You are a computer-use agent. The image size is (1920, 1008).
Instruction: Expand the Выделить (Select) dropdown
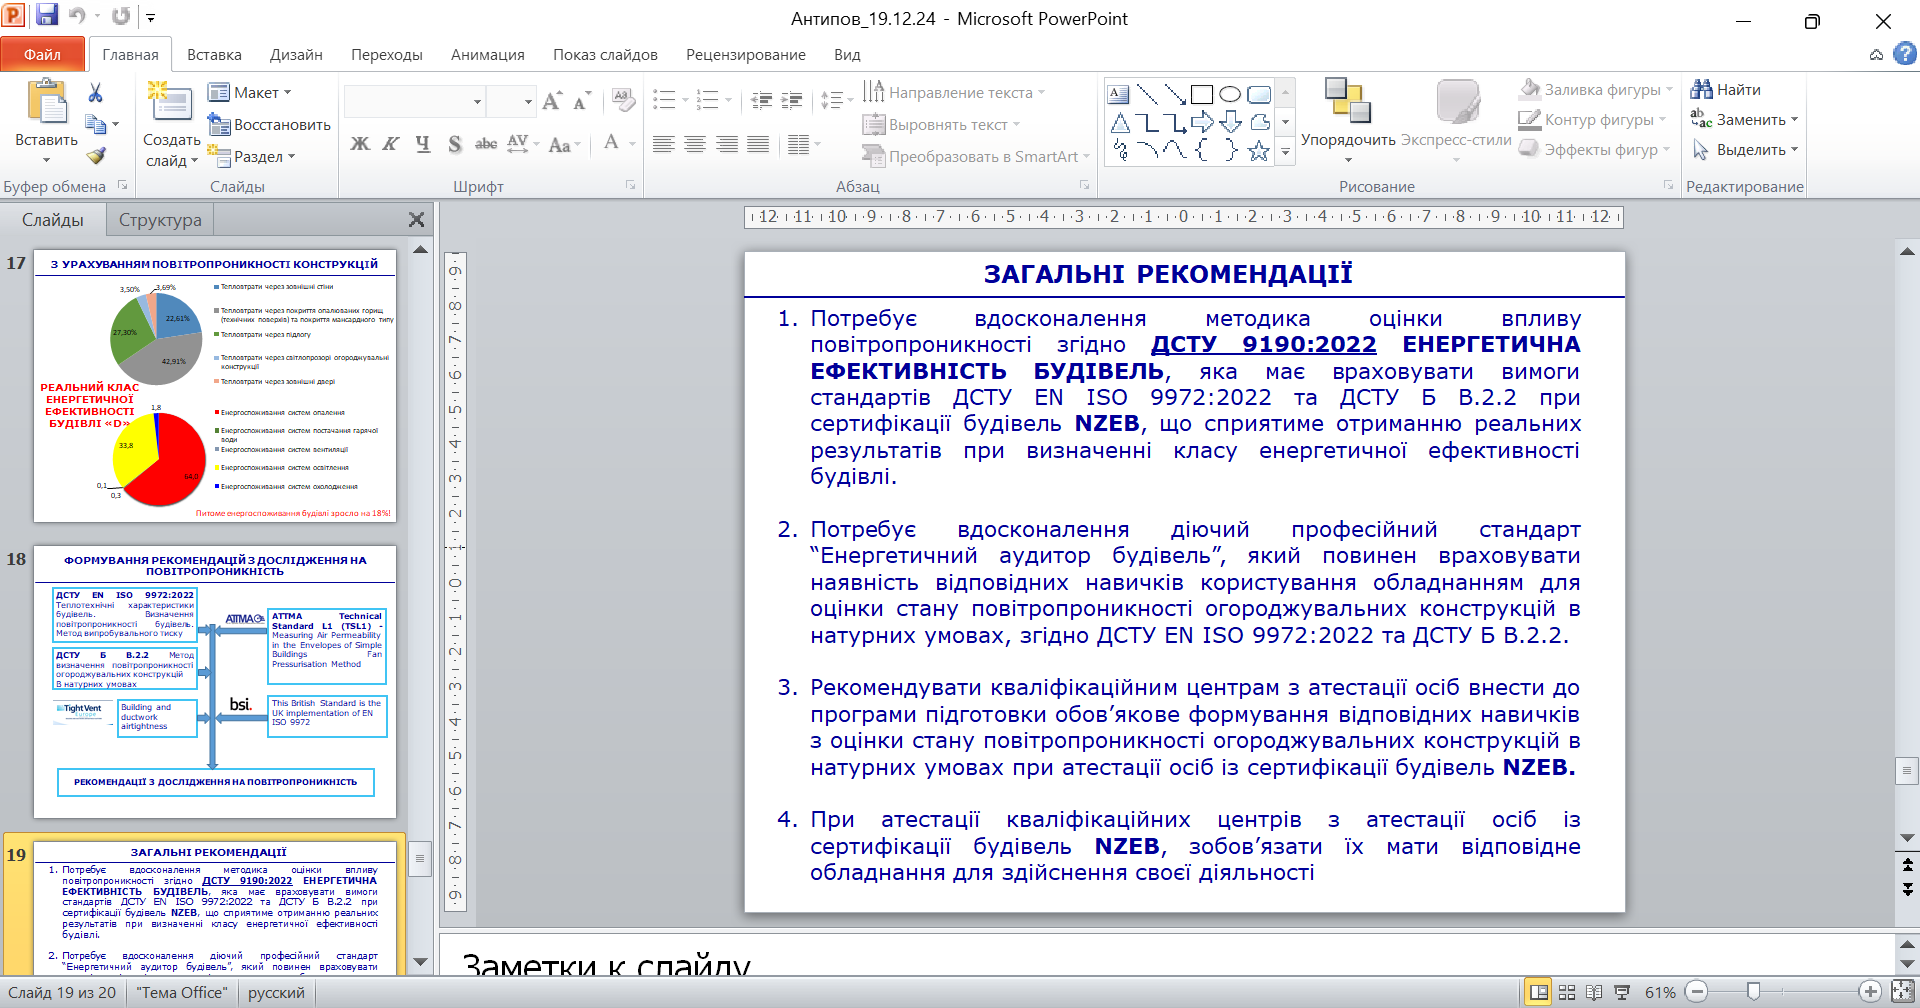pyautogui.click(x=1746, y=150)
